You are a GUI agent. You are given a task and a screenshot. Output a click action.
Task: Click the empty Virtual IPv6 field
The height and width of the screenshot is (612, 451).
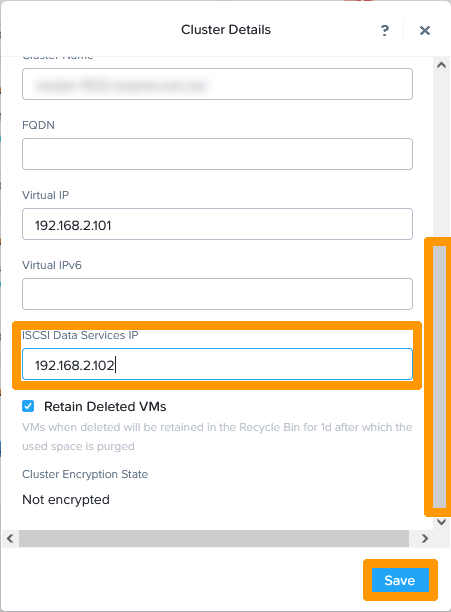pyautogui.click(x=217, y=294)
